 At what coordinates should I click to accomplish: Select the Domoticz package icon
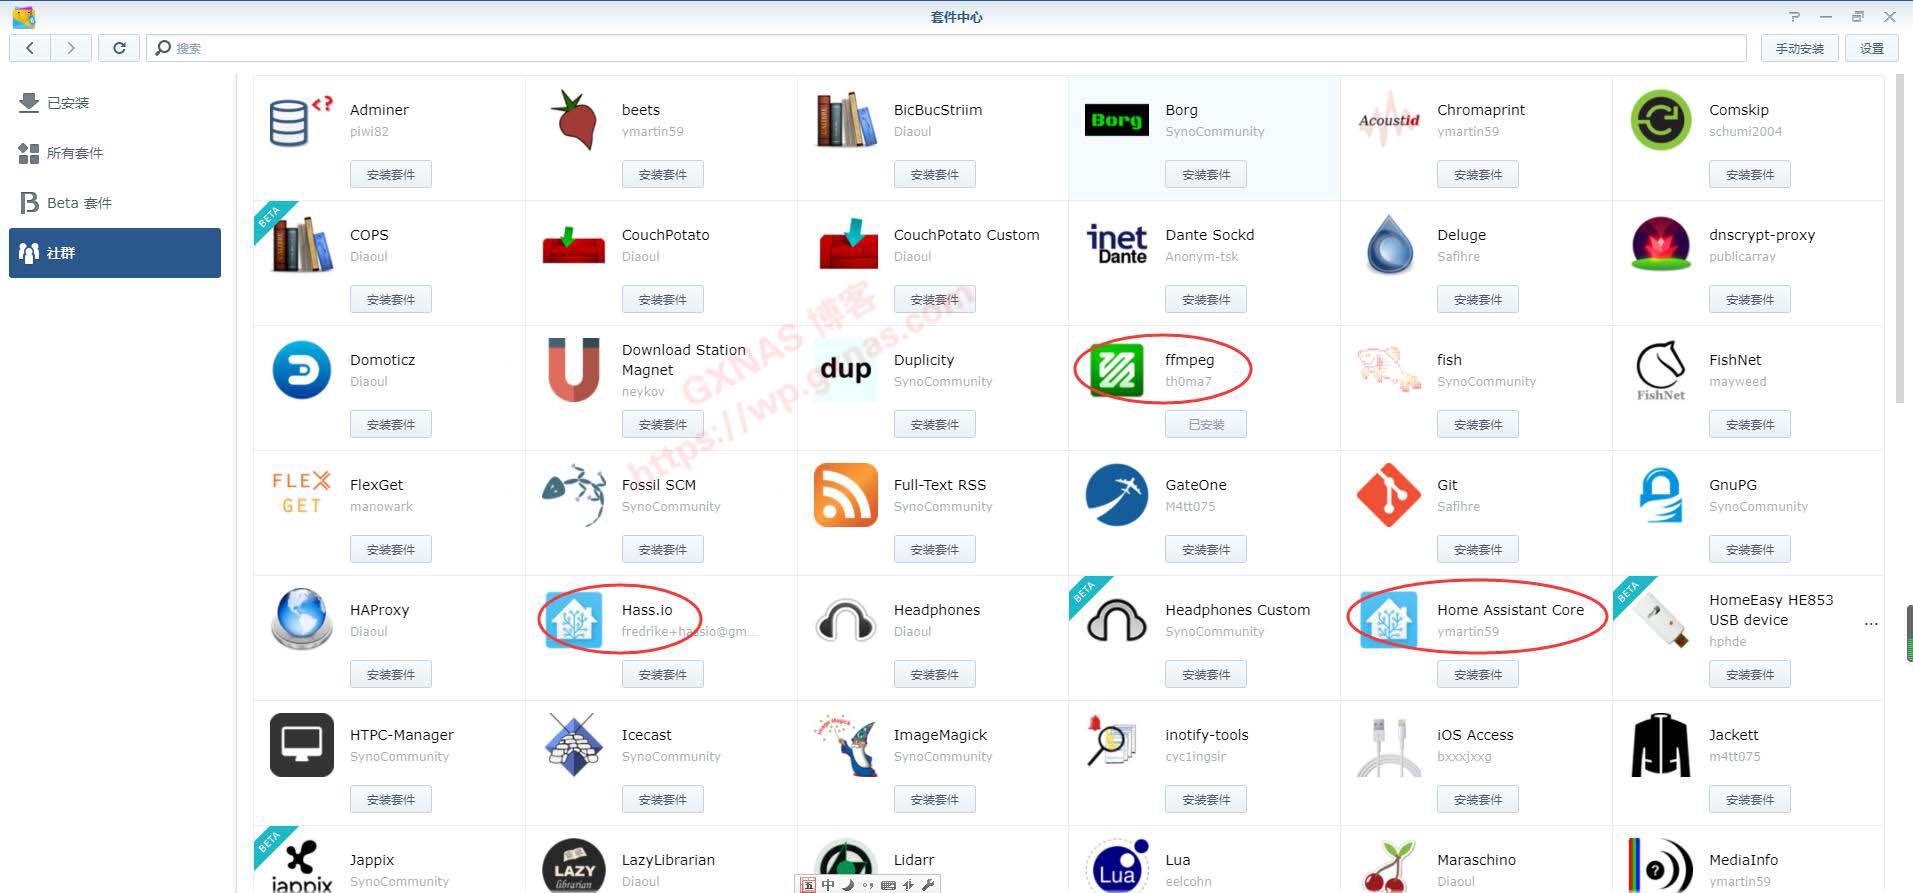click(301, 370)
